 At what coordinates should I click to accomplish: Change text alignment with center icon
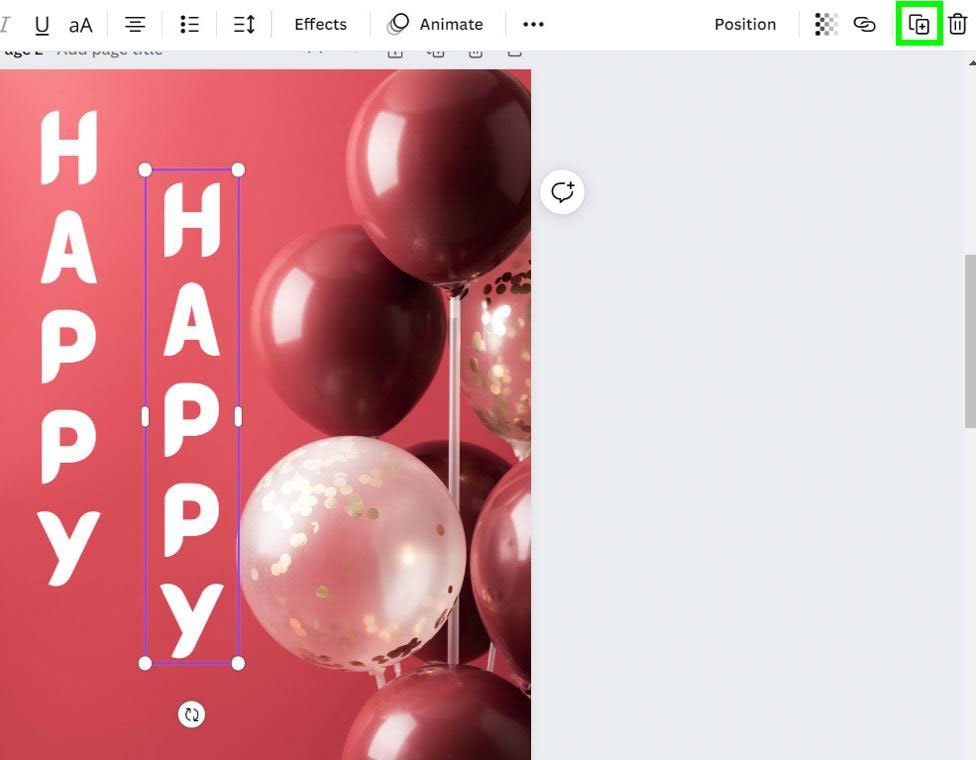[x=135, y=25]
